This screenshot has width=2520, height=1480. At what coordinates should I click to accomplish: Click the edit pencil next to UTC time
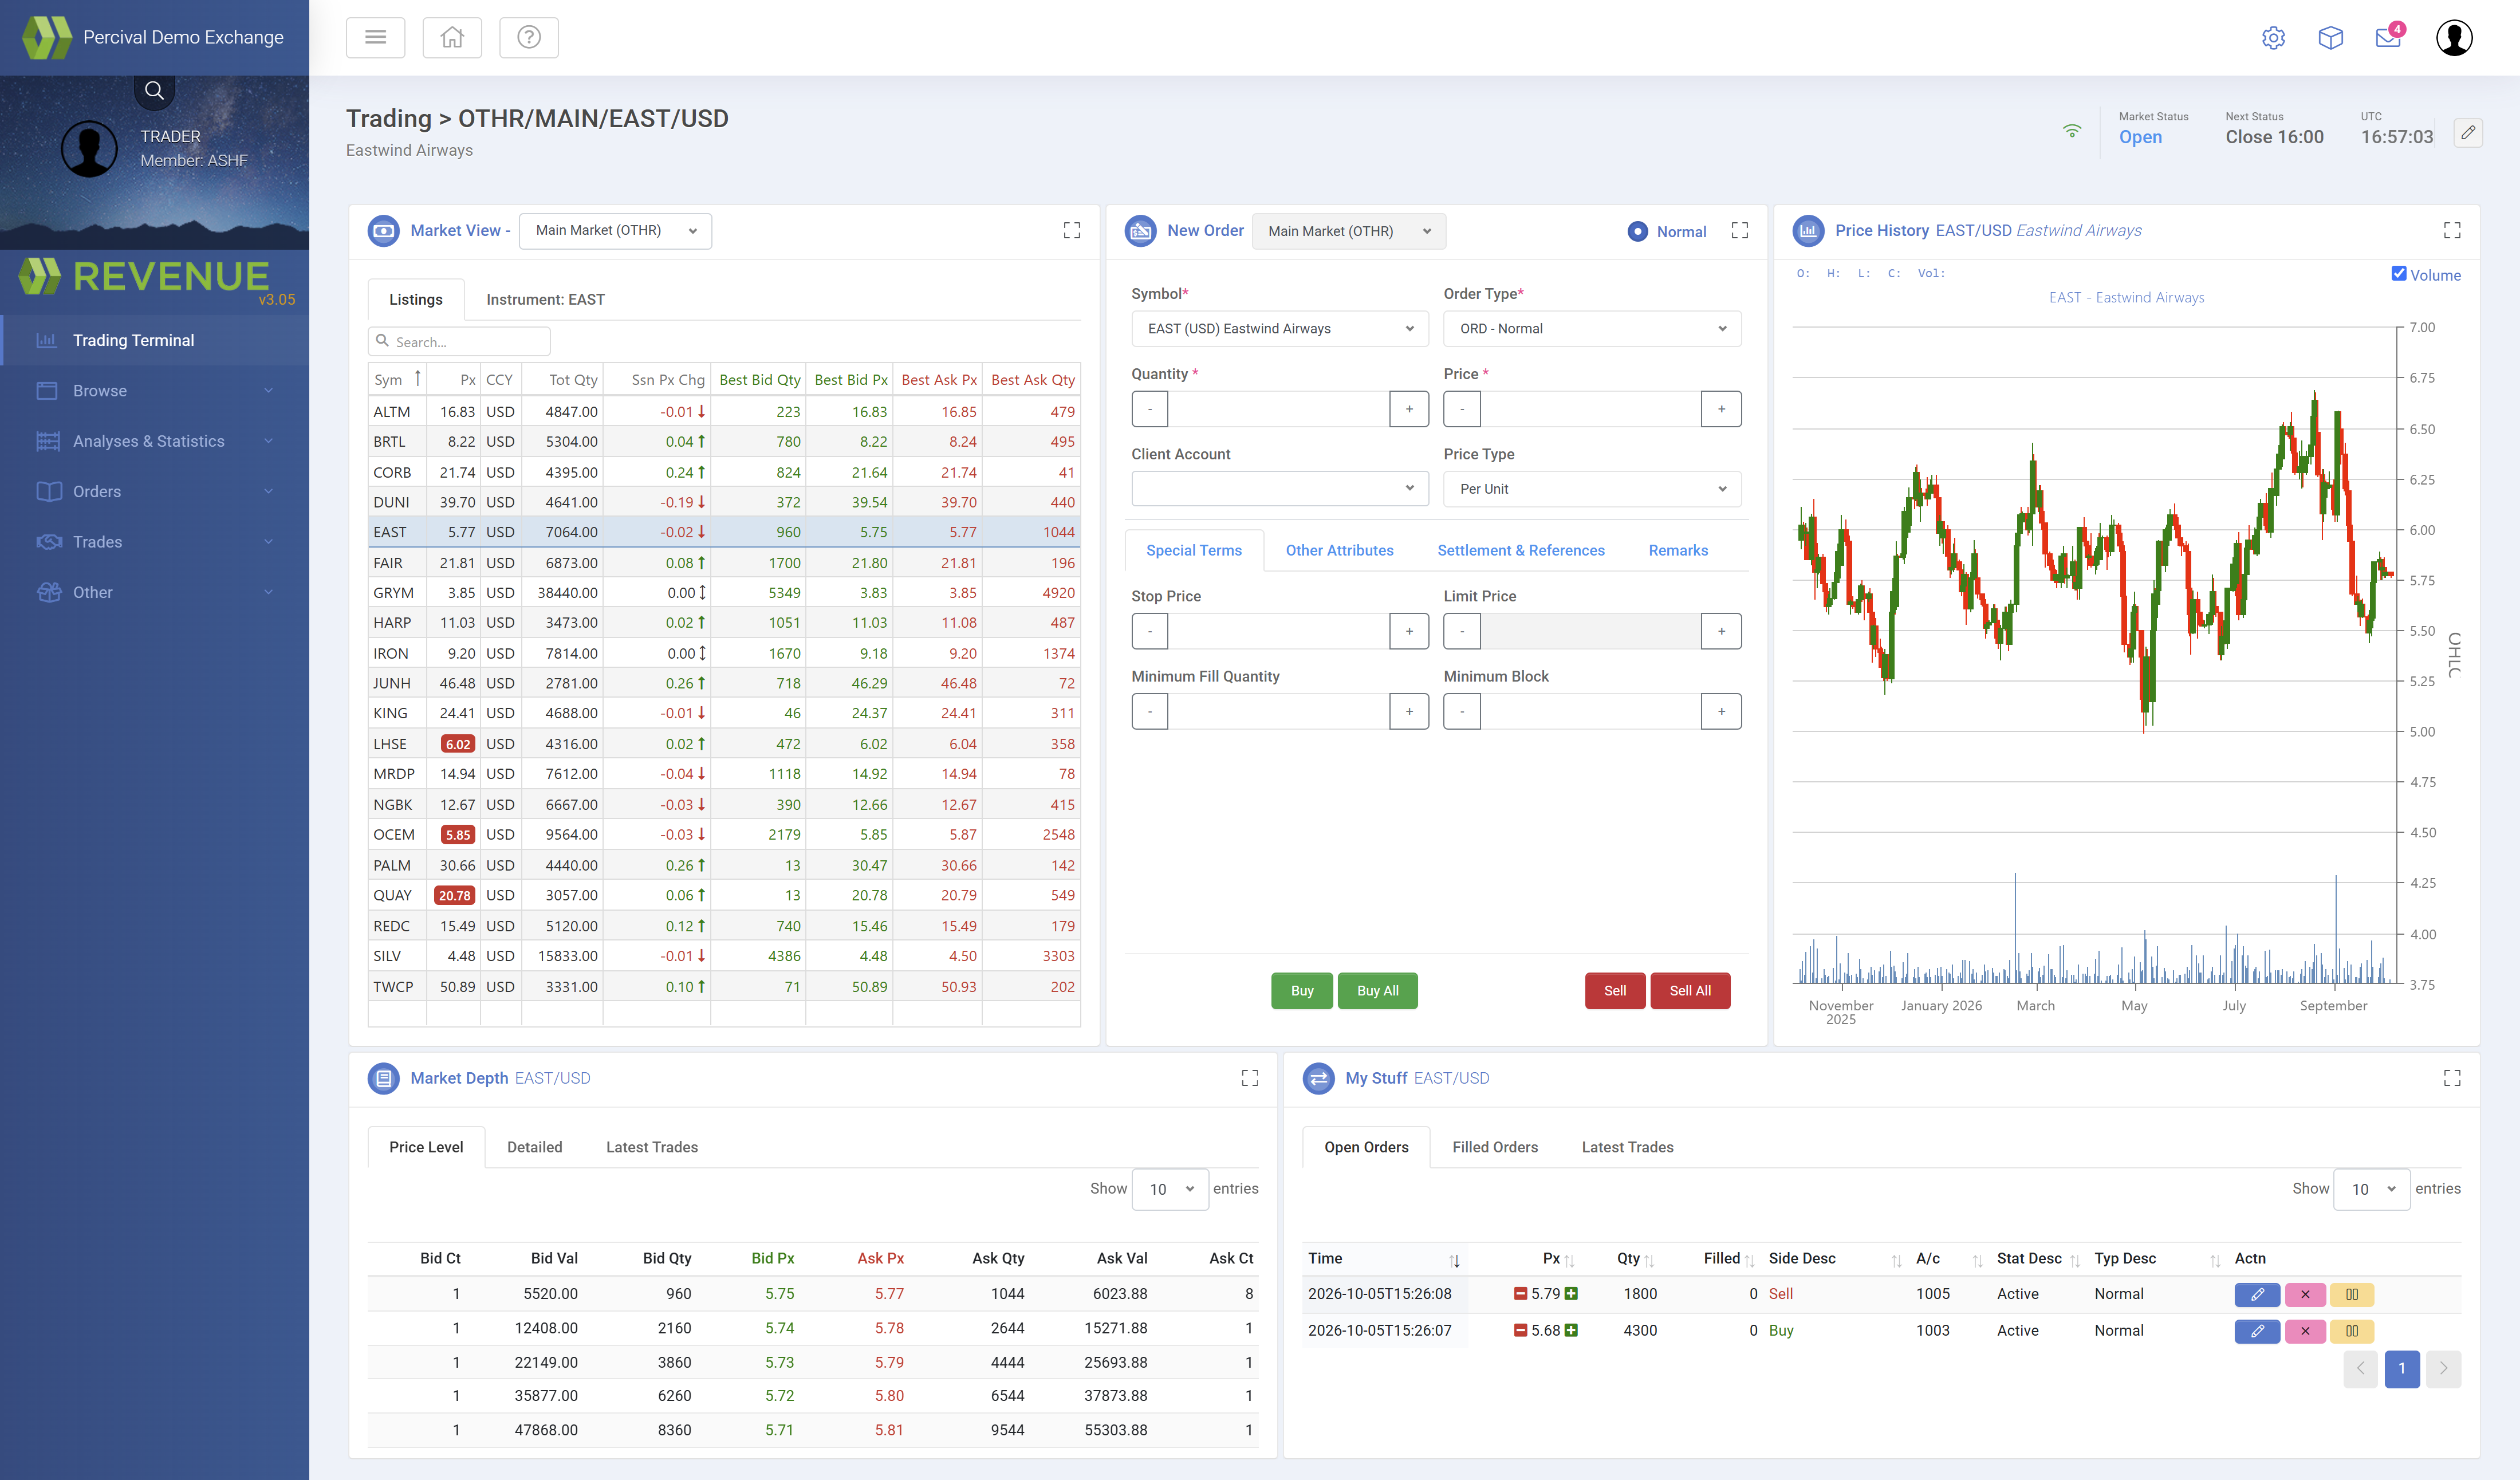[2468, 132]
